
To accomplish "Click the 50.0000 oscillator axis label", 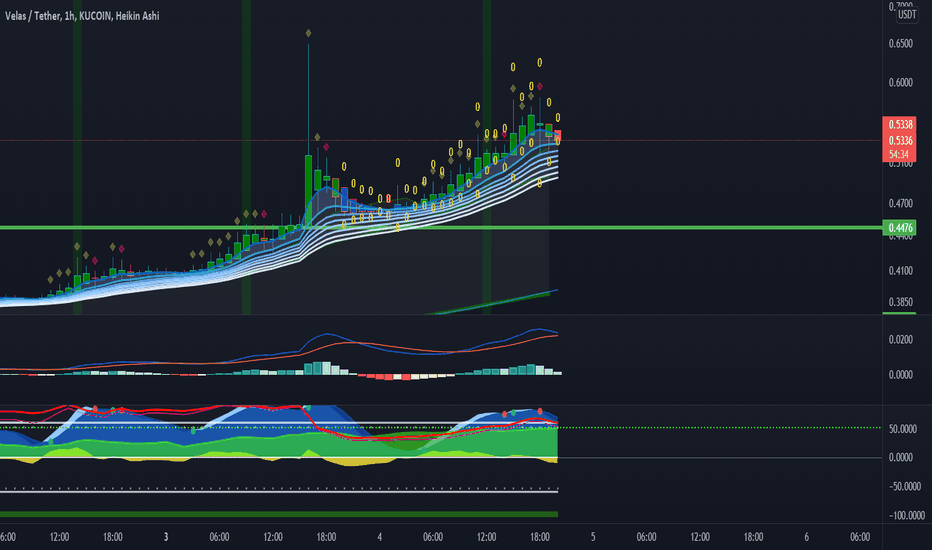I will (902, 429).
